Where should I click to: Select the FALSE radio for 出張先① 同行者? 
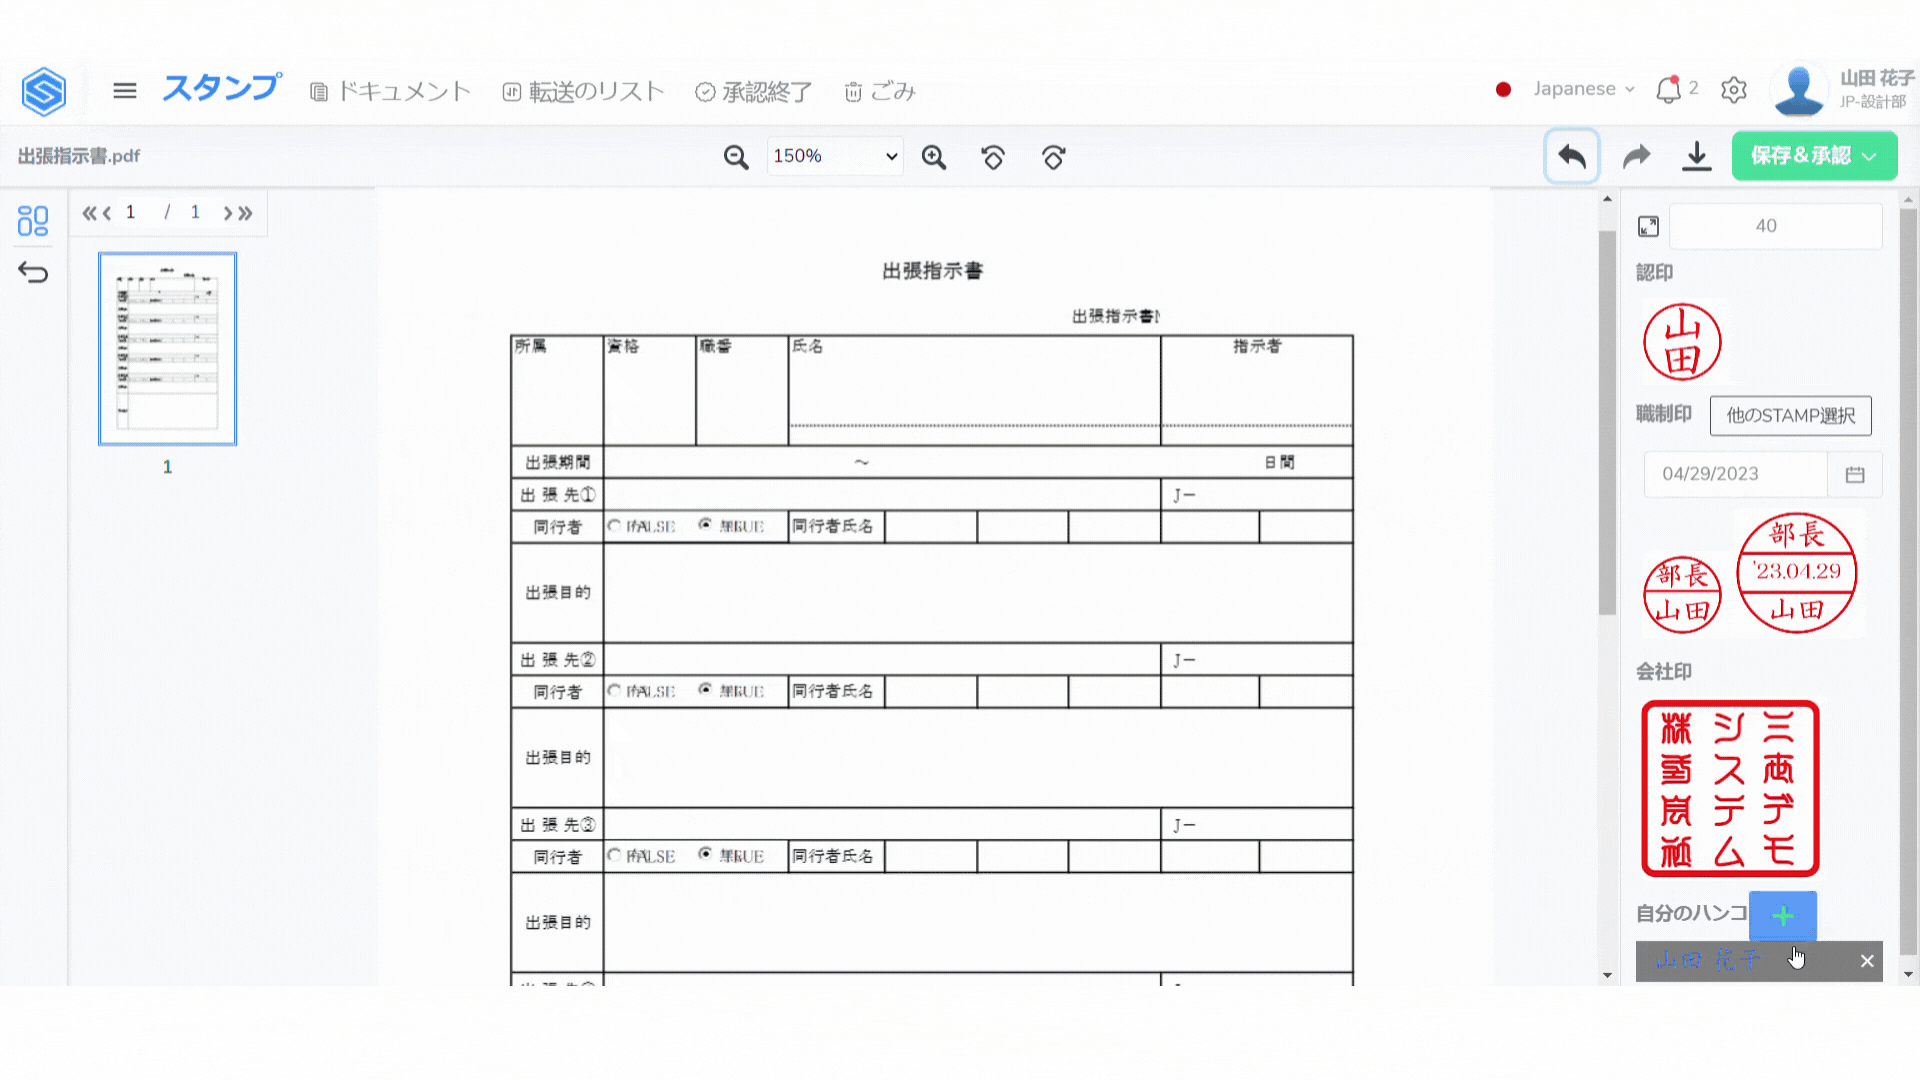[614, 525]
